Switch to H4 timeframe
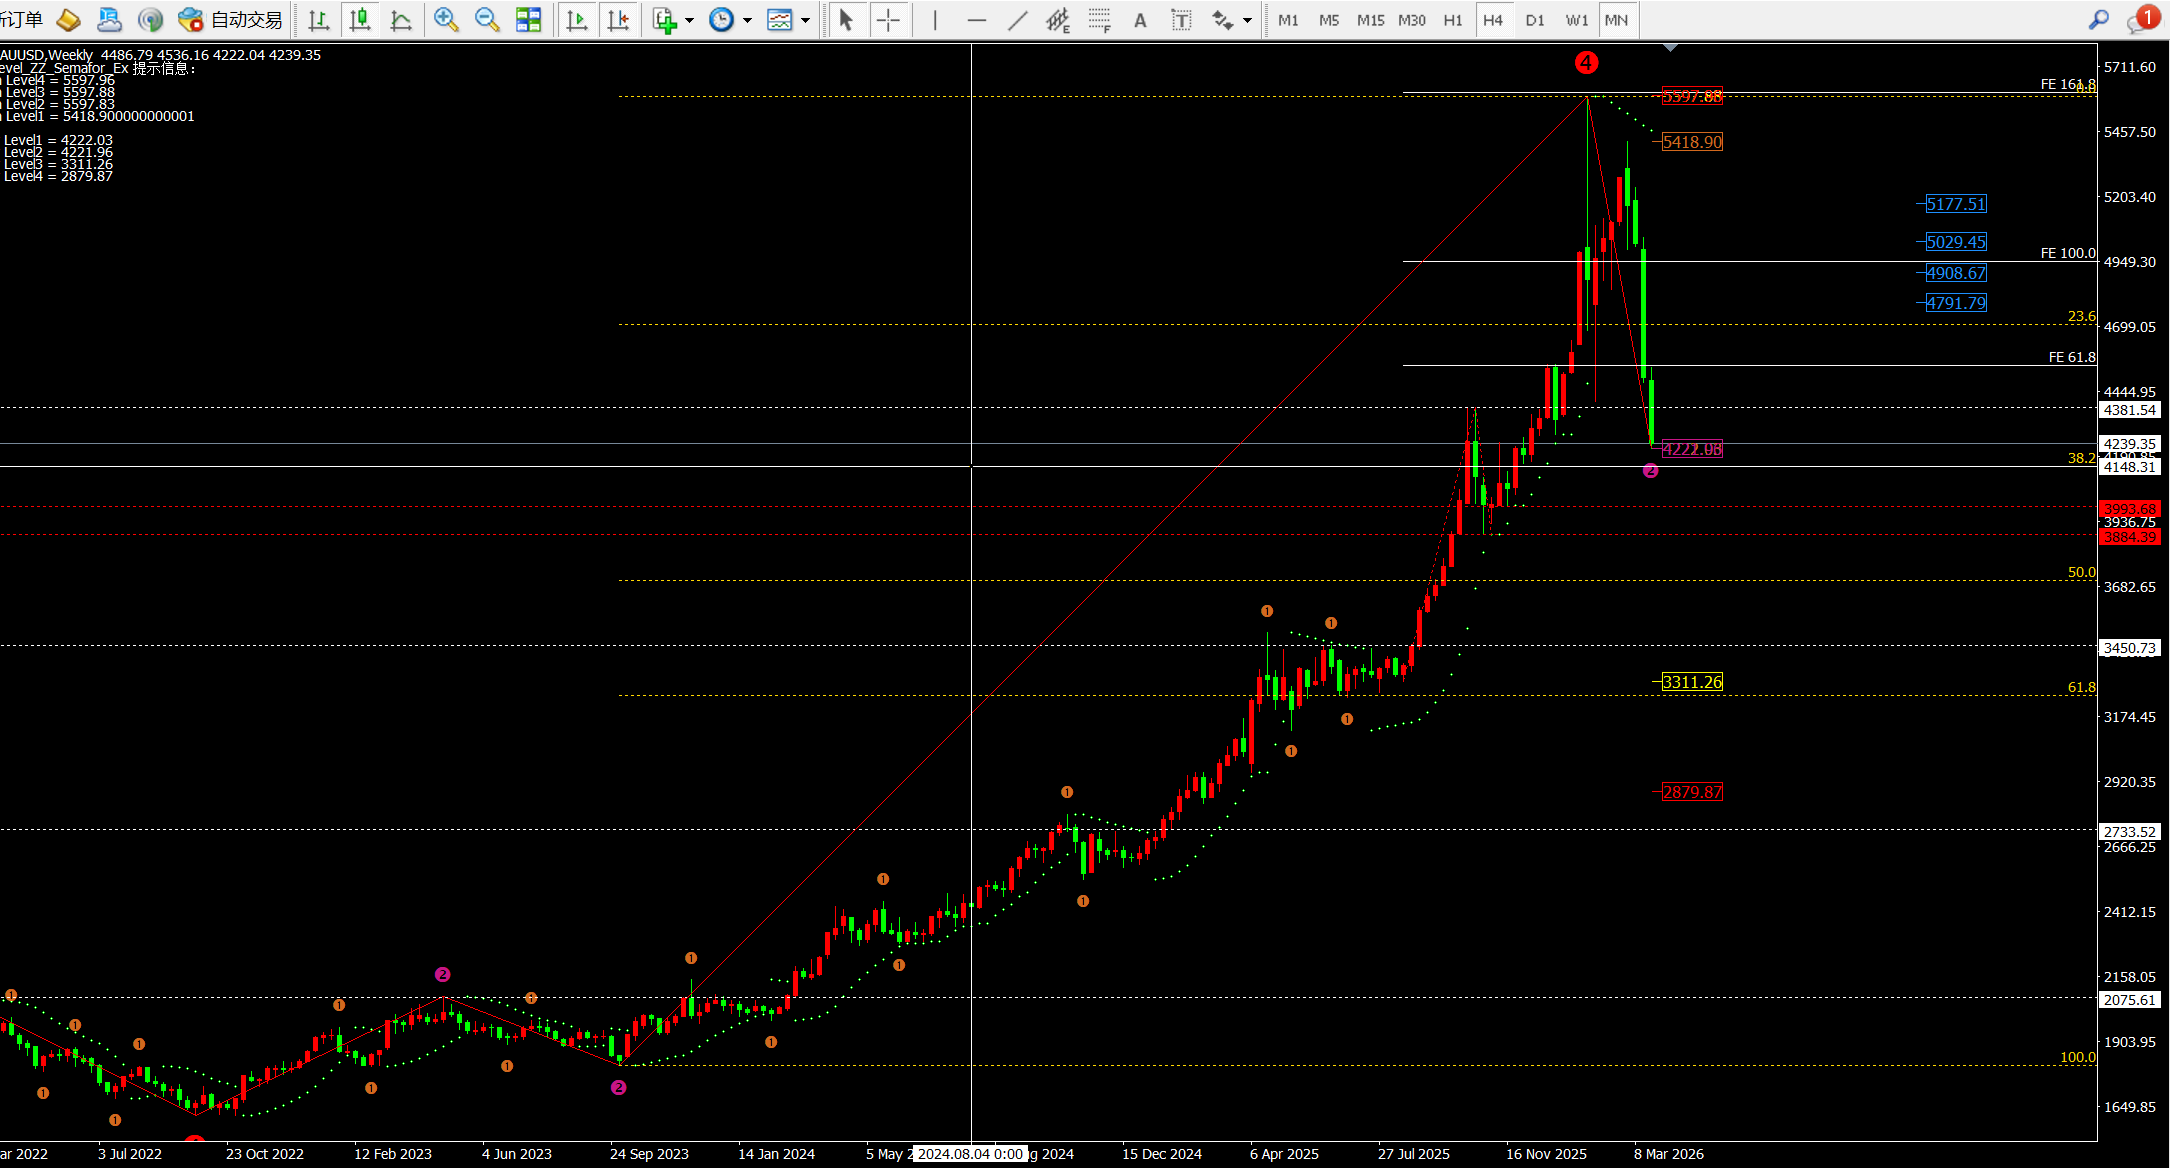This screenshot has width=2170, height=1168. click(x=1493, y=20)
